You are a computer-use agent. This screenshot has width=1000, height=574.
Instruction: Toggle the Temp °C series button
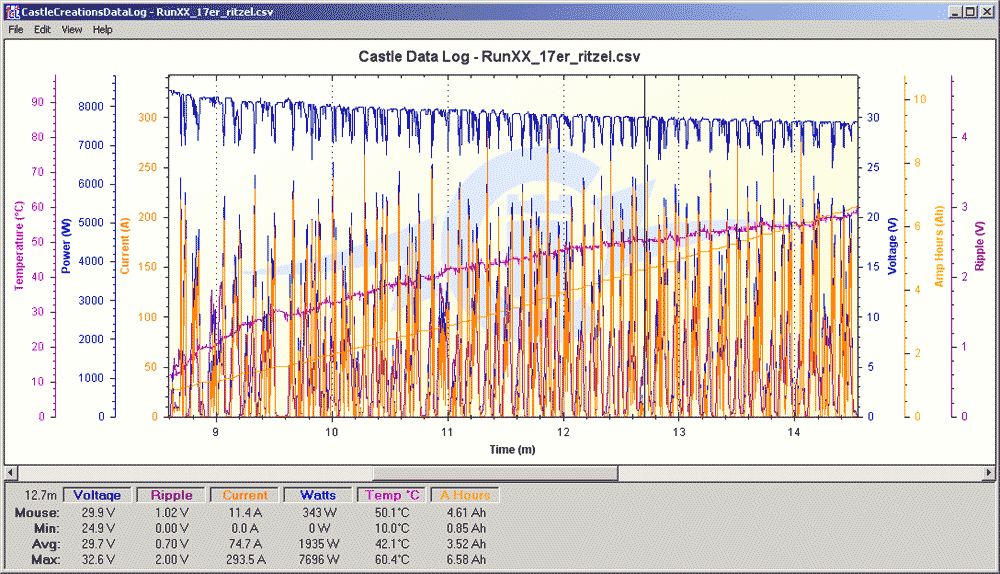point(392,495)
